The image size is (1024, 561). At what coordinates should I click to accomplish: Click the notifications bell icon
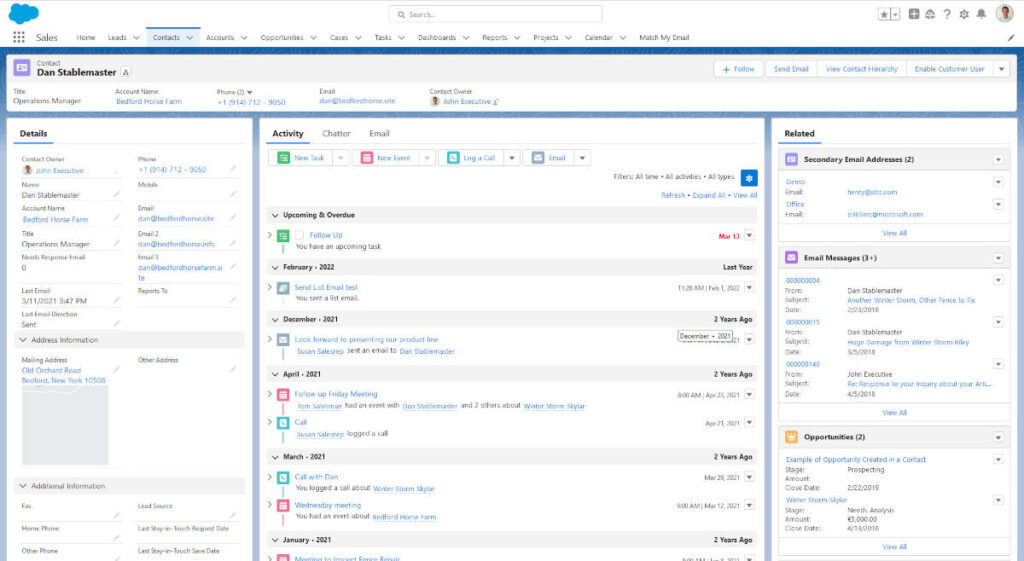coord(981,14)
